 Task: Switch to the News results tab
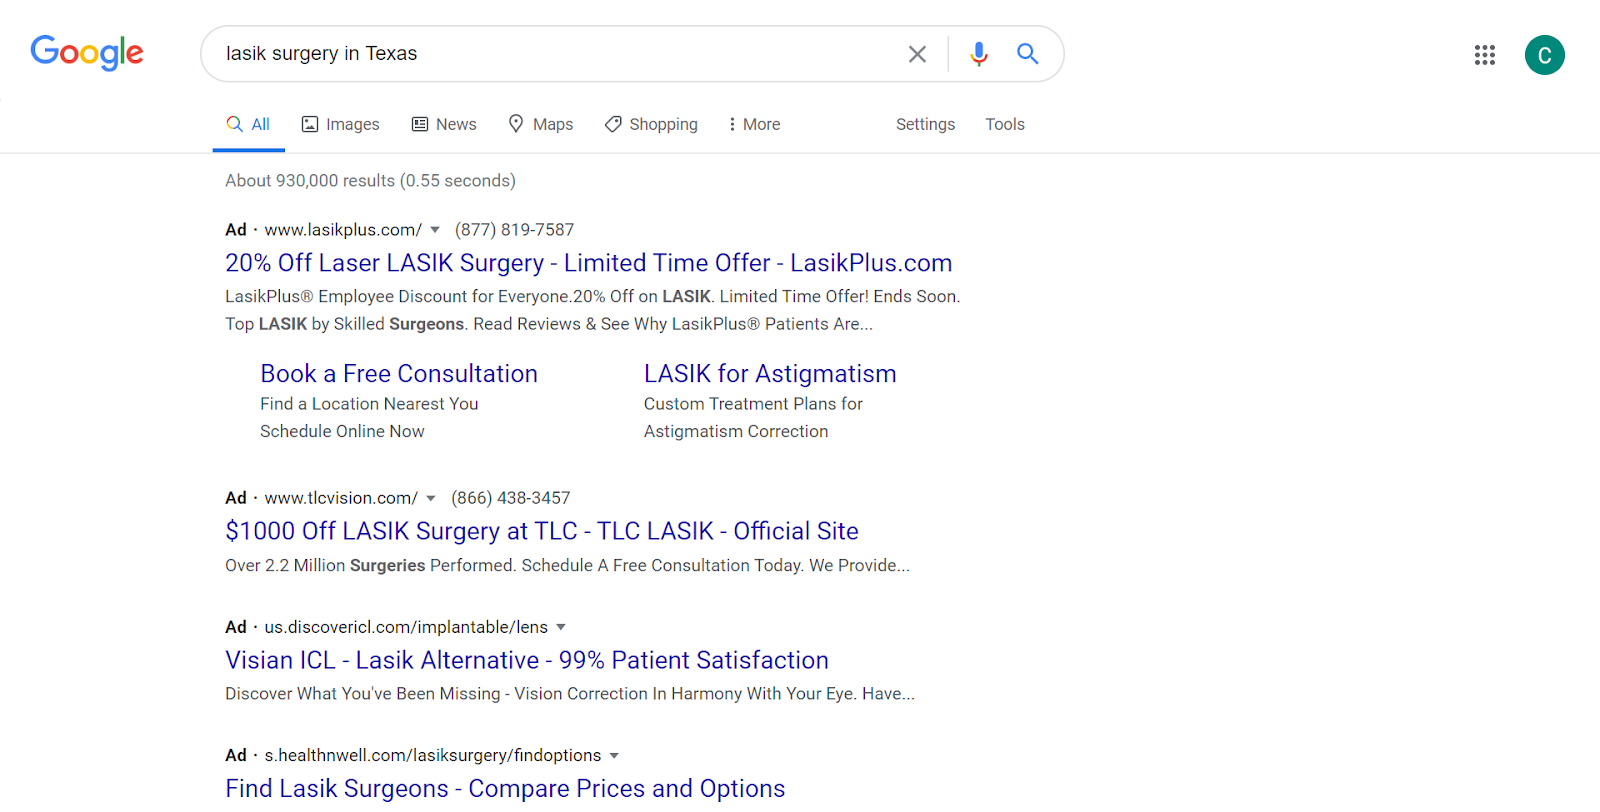[x=444, y=124]
